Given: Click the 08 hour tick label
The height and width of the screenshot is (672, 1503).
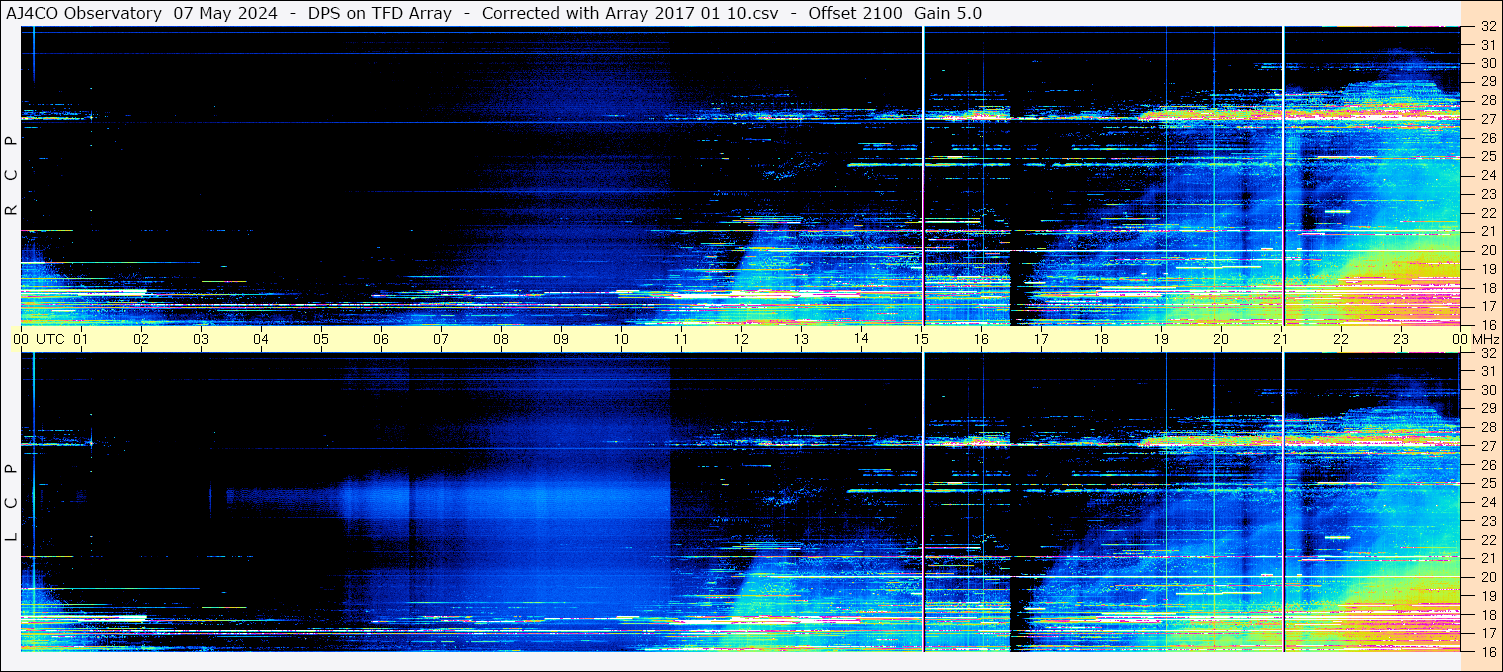Looking at the screenshot, I should (501, 339).
